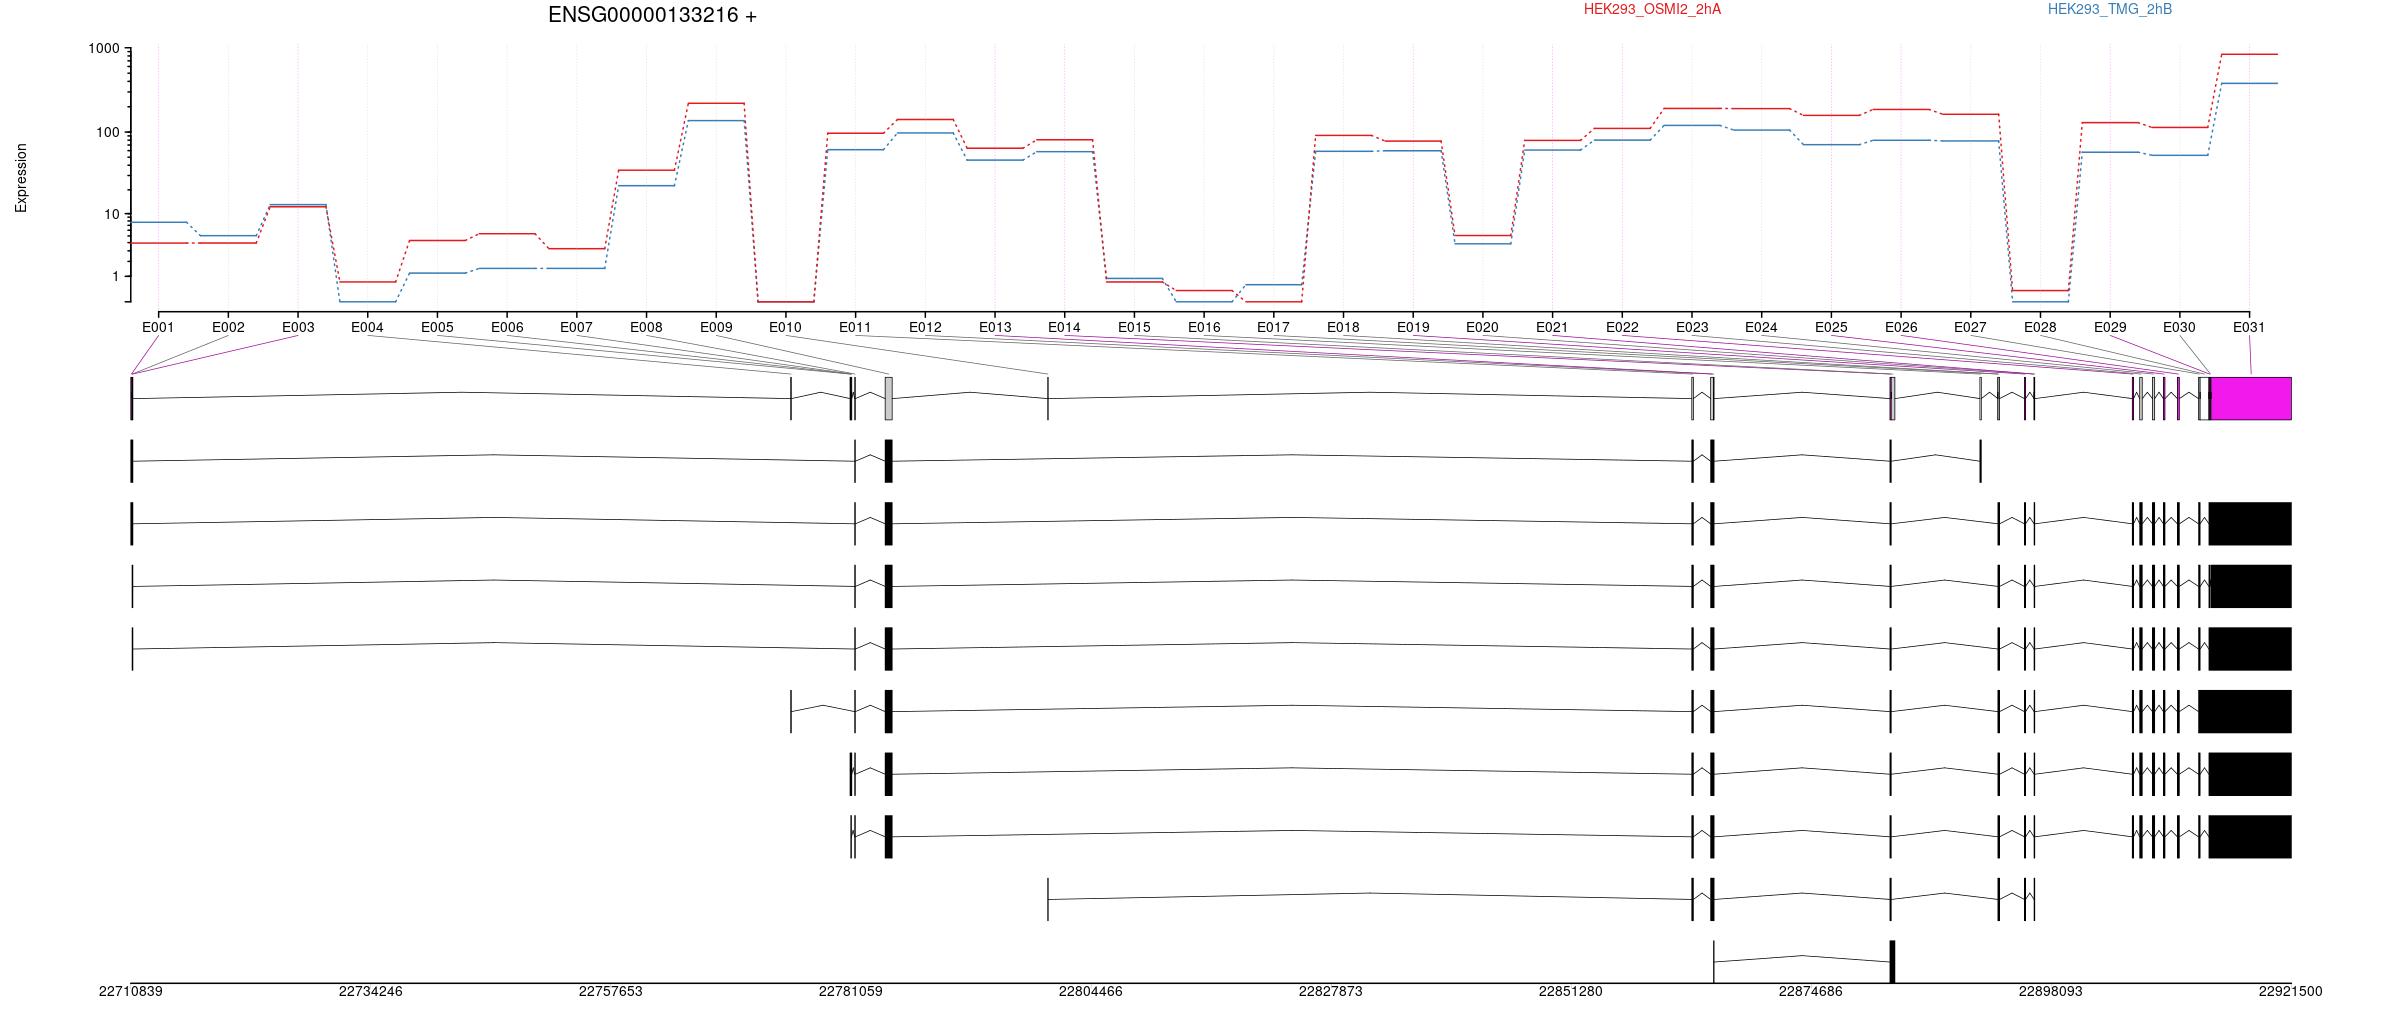Viewport: 2400px width, 1010px height.
Task: Click exon label E014
Action: coord(1064,327)
